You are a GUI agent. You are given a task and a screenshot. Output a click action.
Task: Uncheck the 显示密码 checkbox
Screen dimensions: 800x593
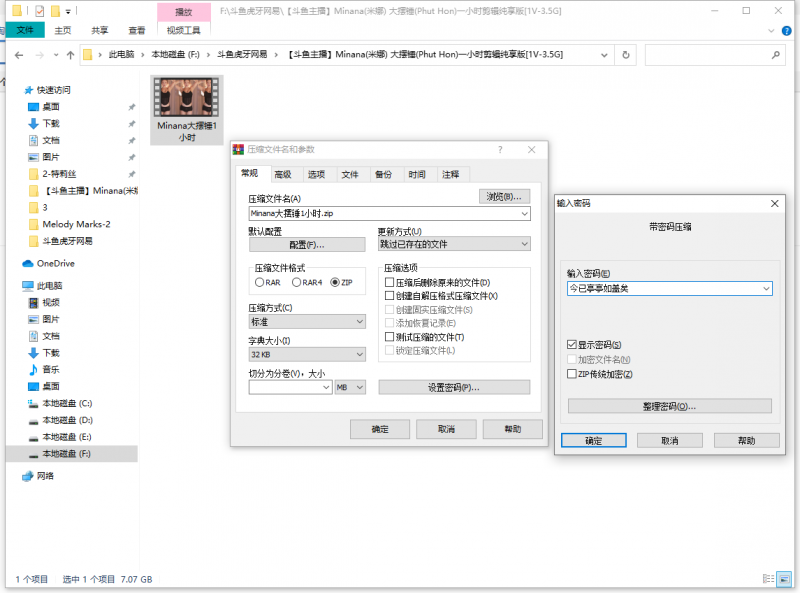click(x=572, y=344)
